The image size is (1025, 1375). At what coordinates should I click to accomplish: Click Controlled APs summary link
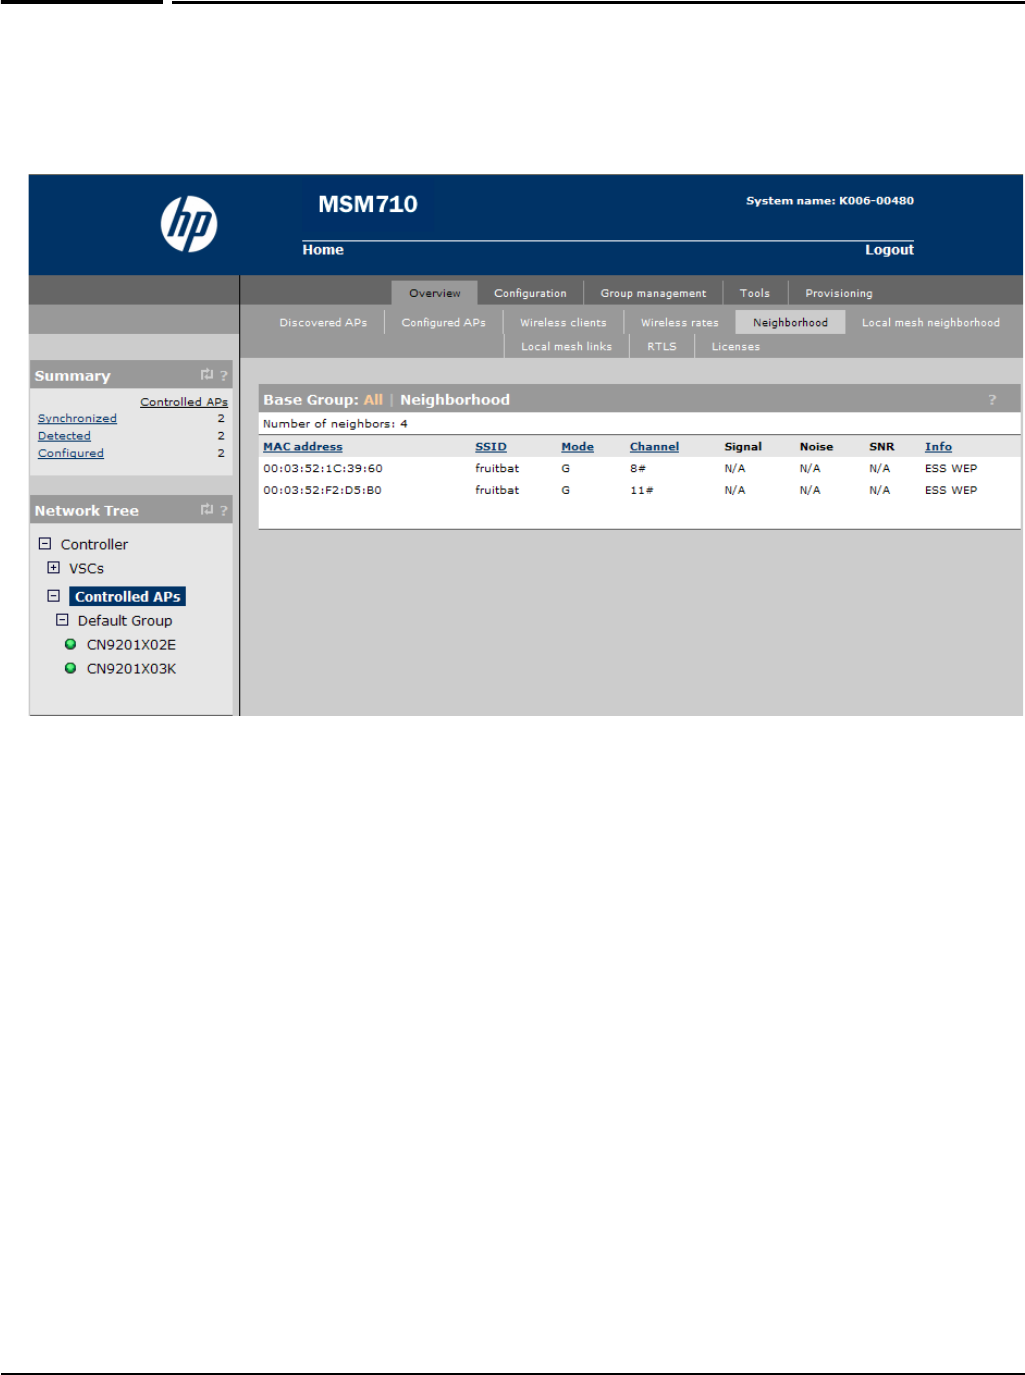(184, 402)
